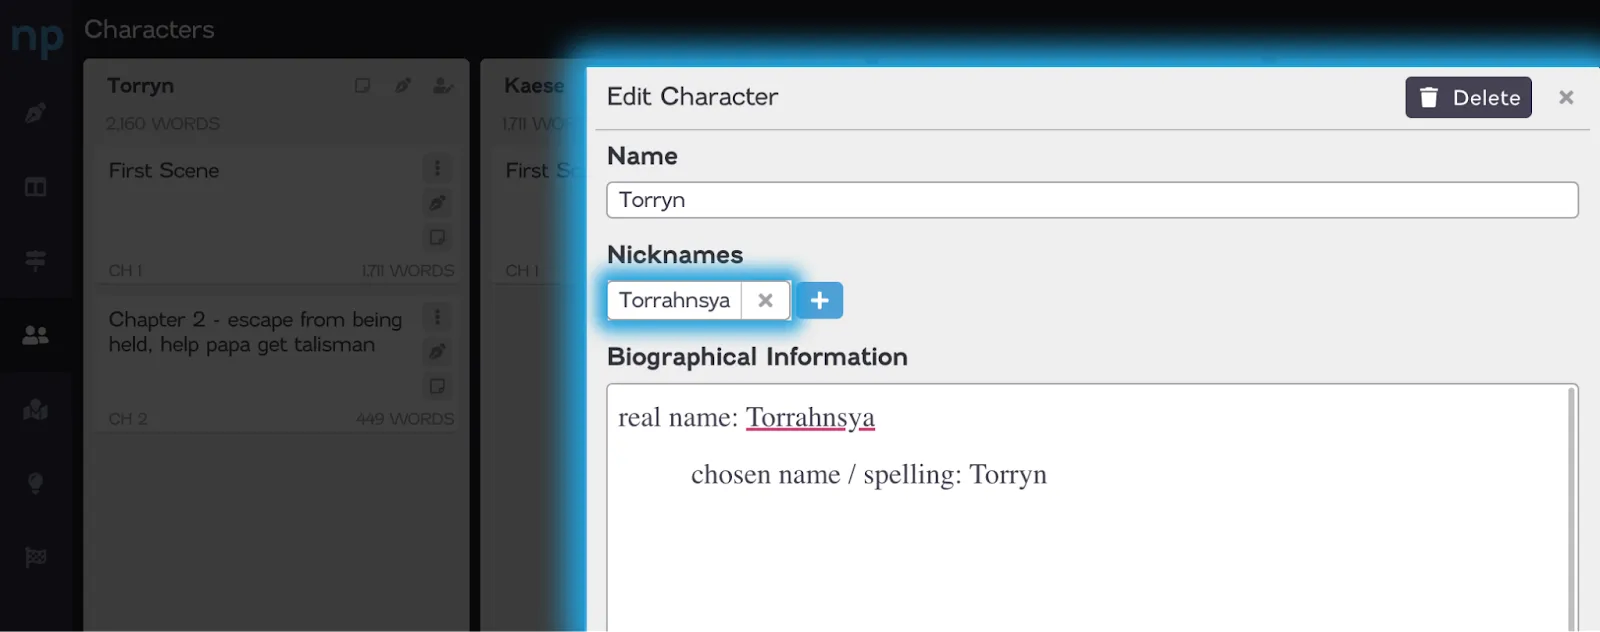
Task: Open the lightbulb ideas sidebar icon
Action: pyautogui.click(x=36, y=483)
